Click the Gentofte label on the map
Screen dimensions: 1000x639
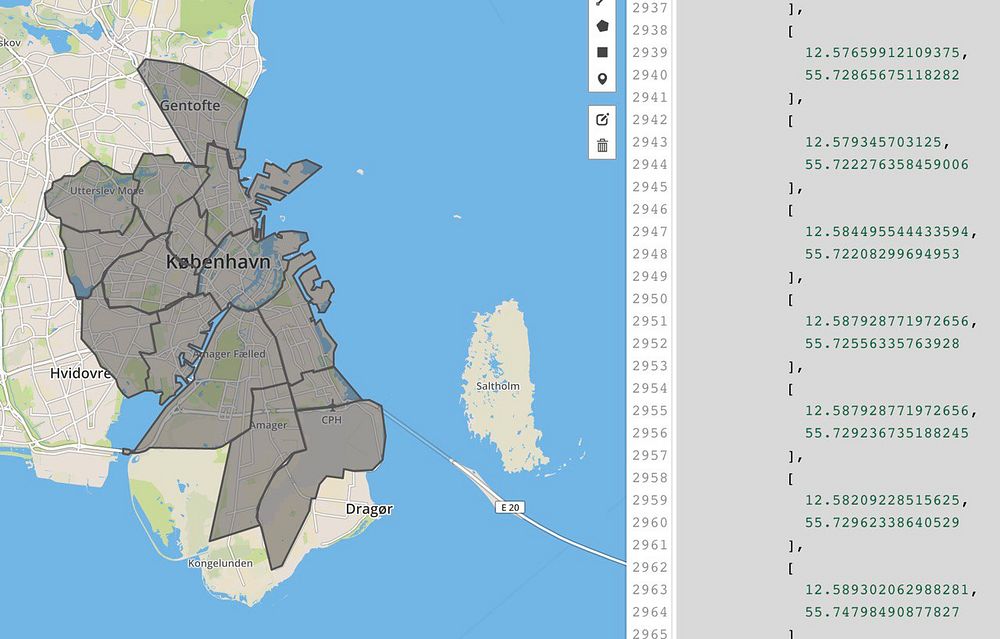[189, 105]
